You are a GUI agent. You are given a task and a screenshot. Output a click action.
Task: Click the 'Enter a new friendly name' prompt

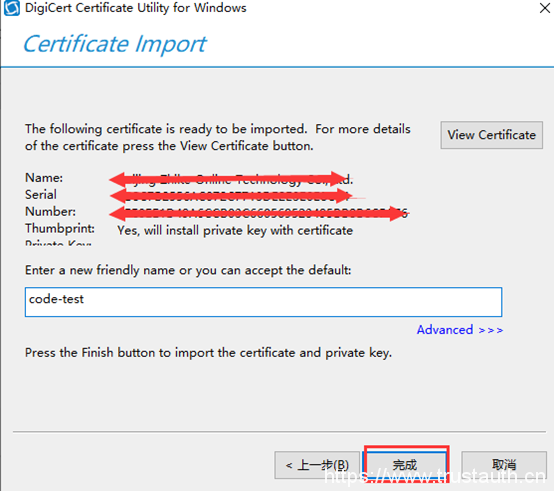[x=188, y=270]
